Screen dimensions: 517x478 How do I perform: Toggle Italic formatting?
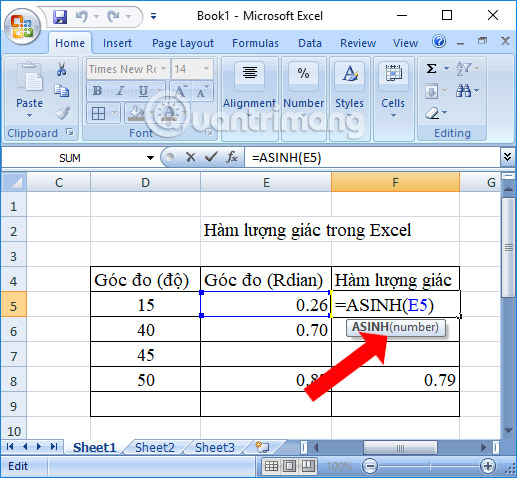tap(120, 91)
